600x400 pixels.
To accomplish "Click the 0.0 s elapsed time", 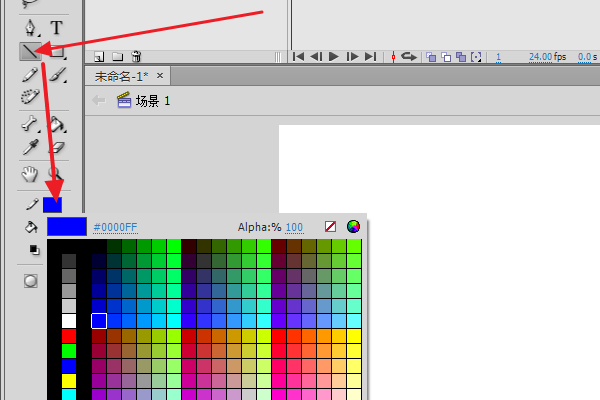I will click(x=584, y=57).
